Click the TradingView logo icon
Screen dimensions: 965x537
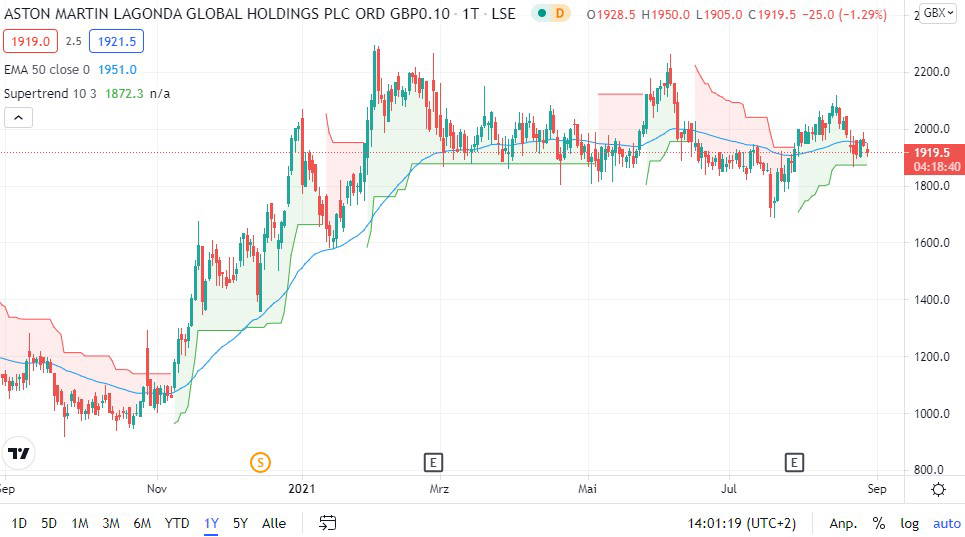[x=19, y=453]
